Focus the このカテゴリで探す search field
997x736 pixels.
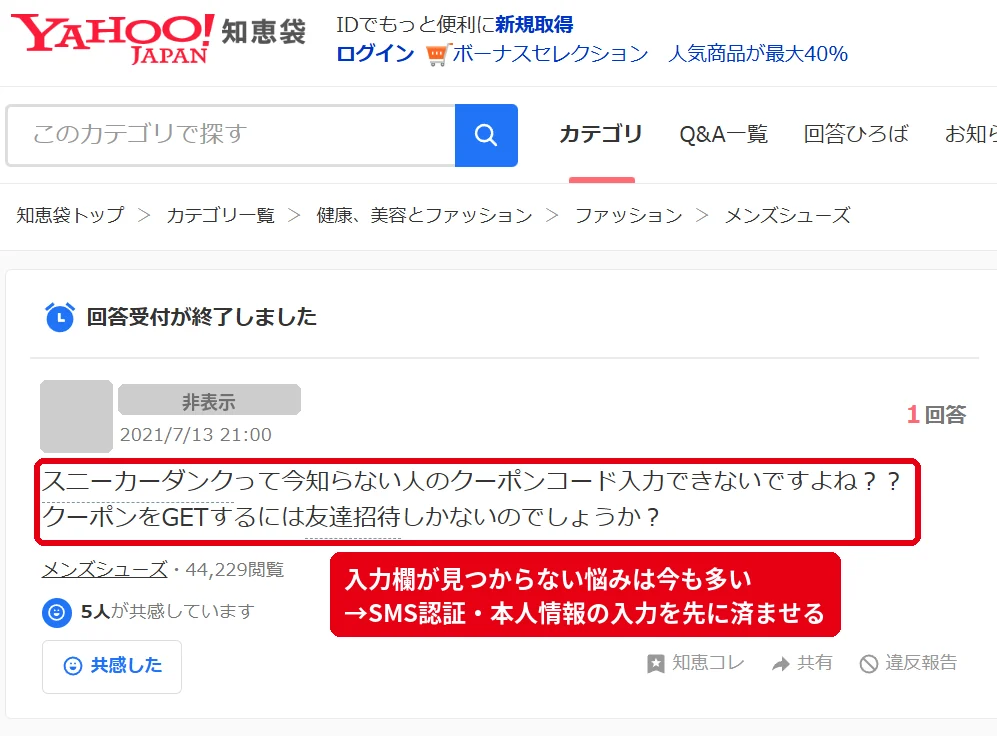pos(231,135)
